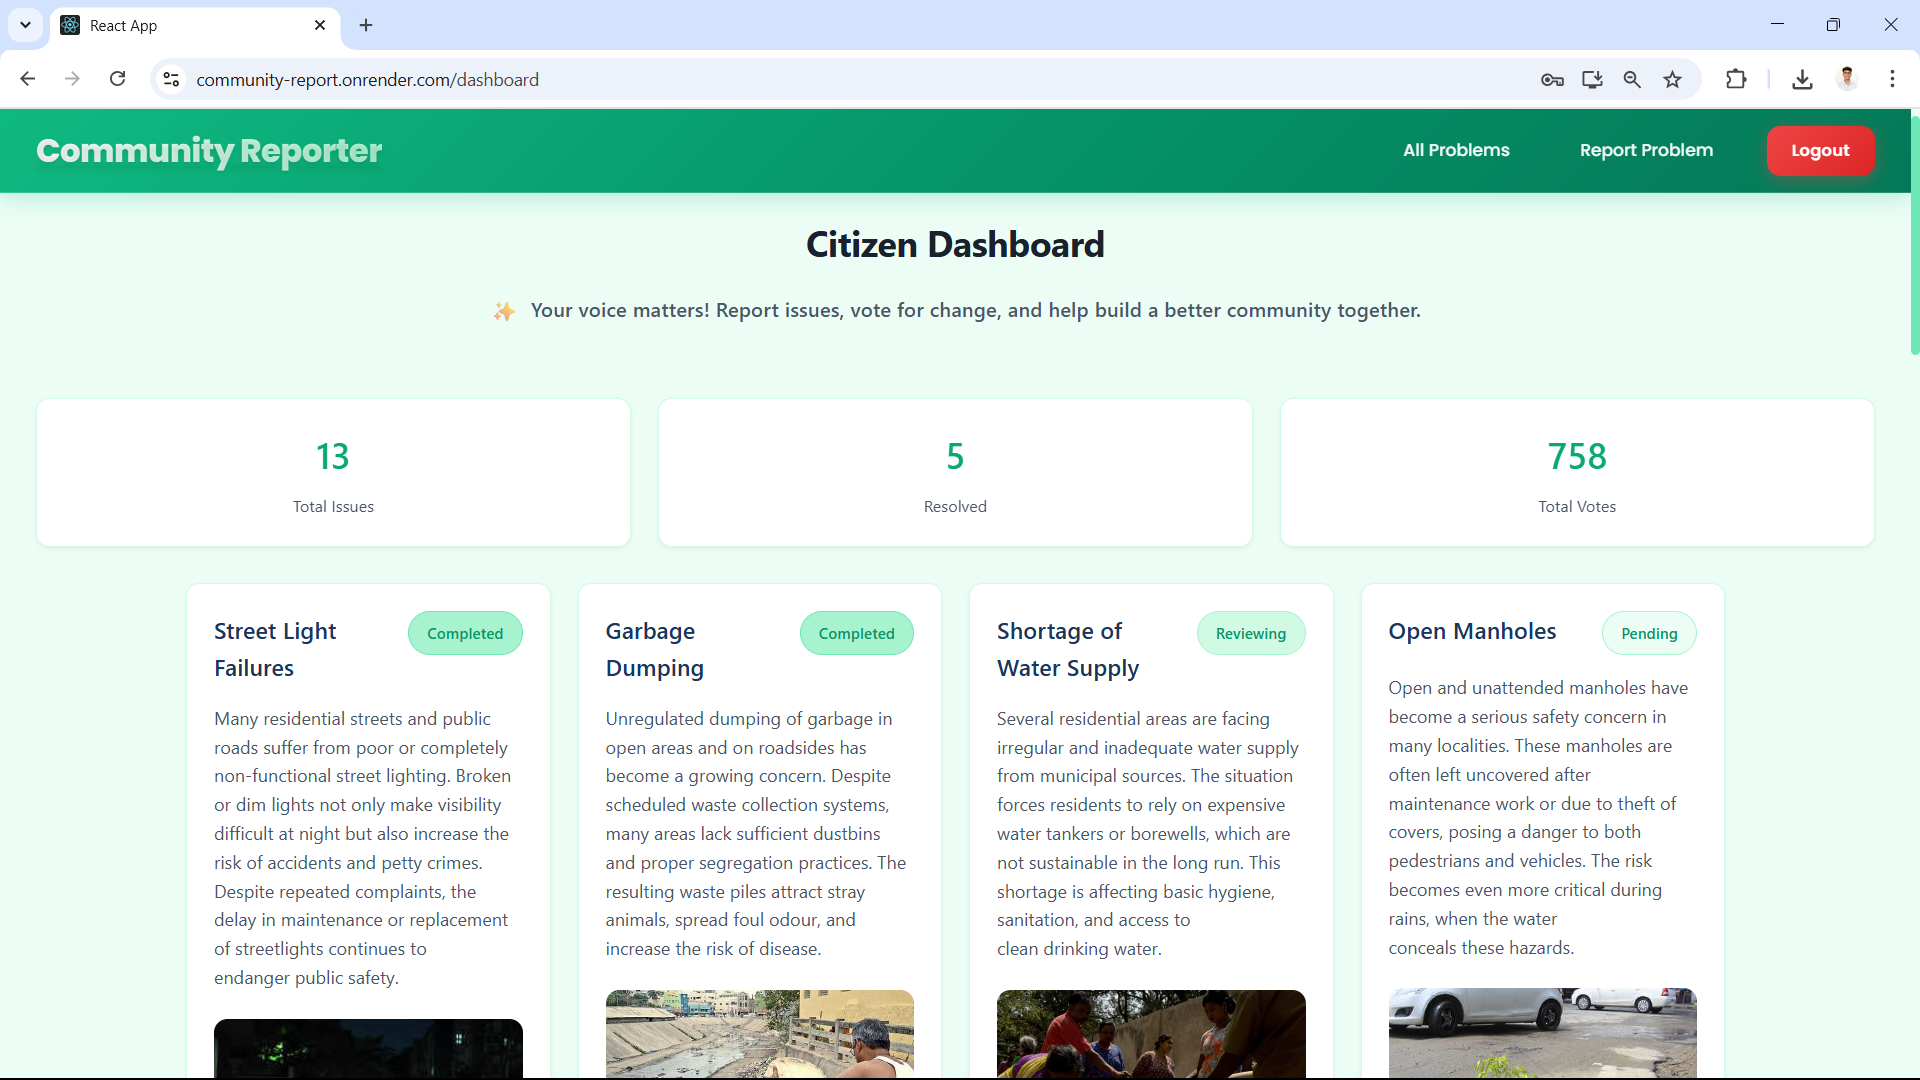Open Chrome's three-dot menu
Image resolution: width=1920 pixels, height=1080 pixels.
point(1892,79)
